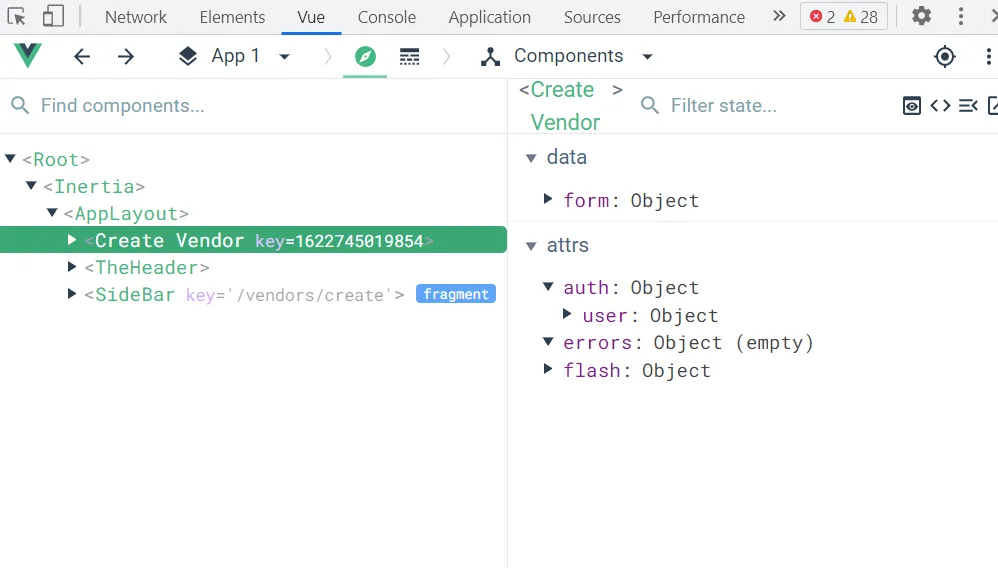Open the App 1 dropdown
Viewport: 998px width, 568px height.
point(235,57)
